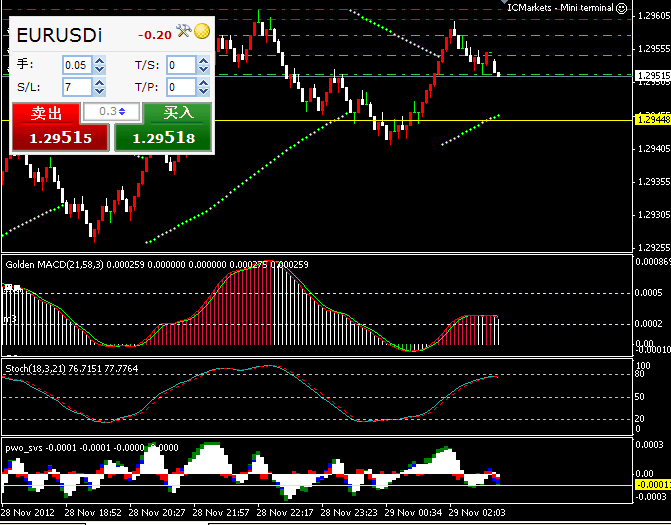Click the 0.0003 label in pwo_svs pane
The height and width of the screenshot is (525, 671).
pos(650,445)
